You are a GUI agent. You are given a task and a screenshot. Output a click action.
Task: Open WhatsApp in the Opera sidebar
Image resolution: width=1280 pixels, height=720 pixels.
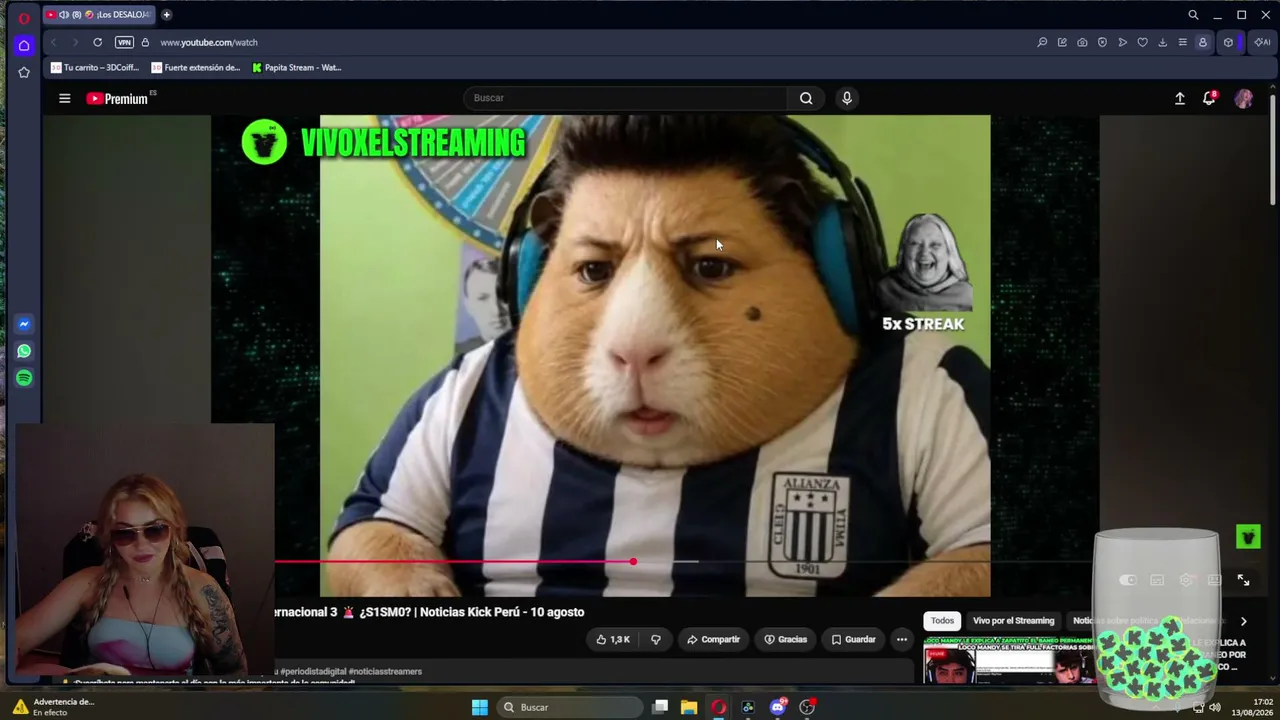click(24, 351)
